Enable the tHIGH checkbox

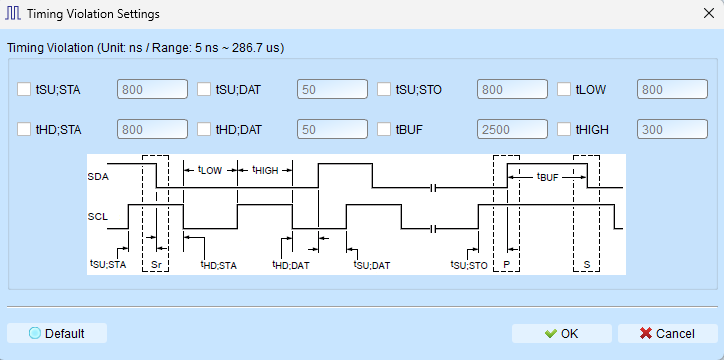tap(564, 130)
